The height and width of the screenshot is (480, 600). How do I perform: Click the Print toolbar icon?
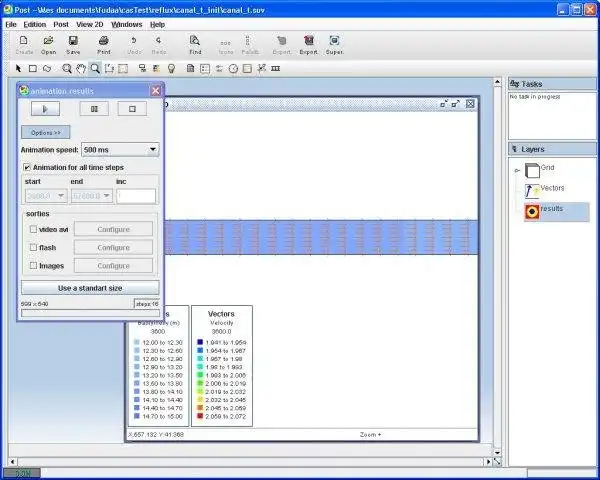(104, 41)
